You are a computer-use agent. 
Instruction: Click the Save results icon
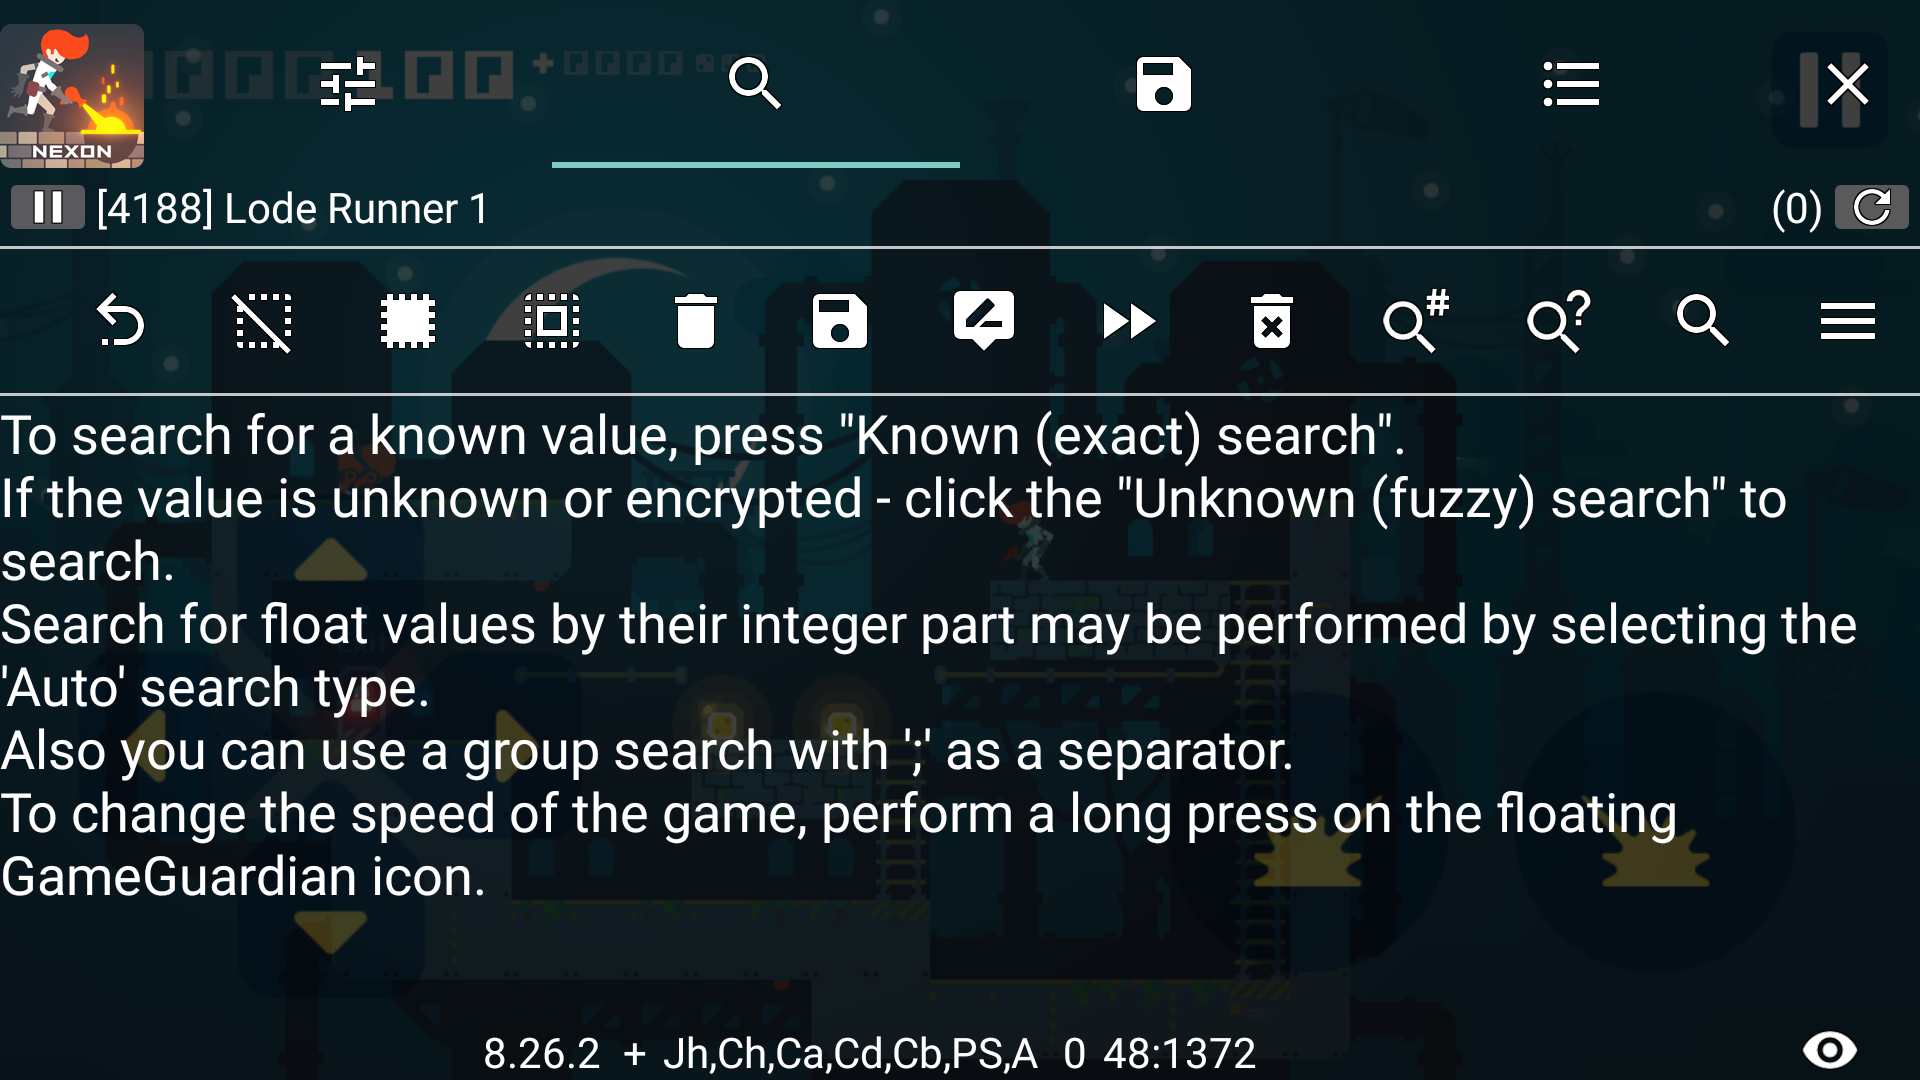(x=840, y=320)
